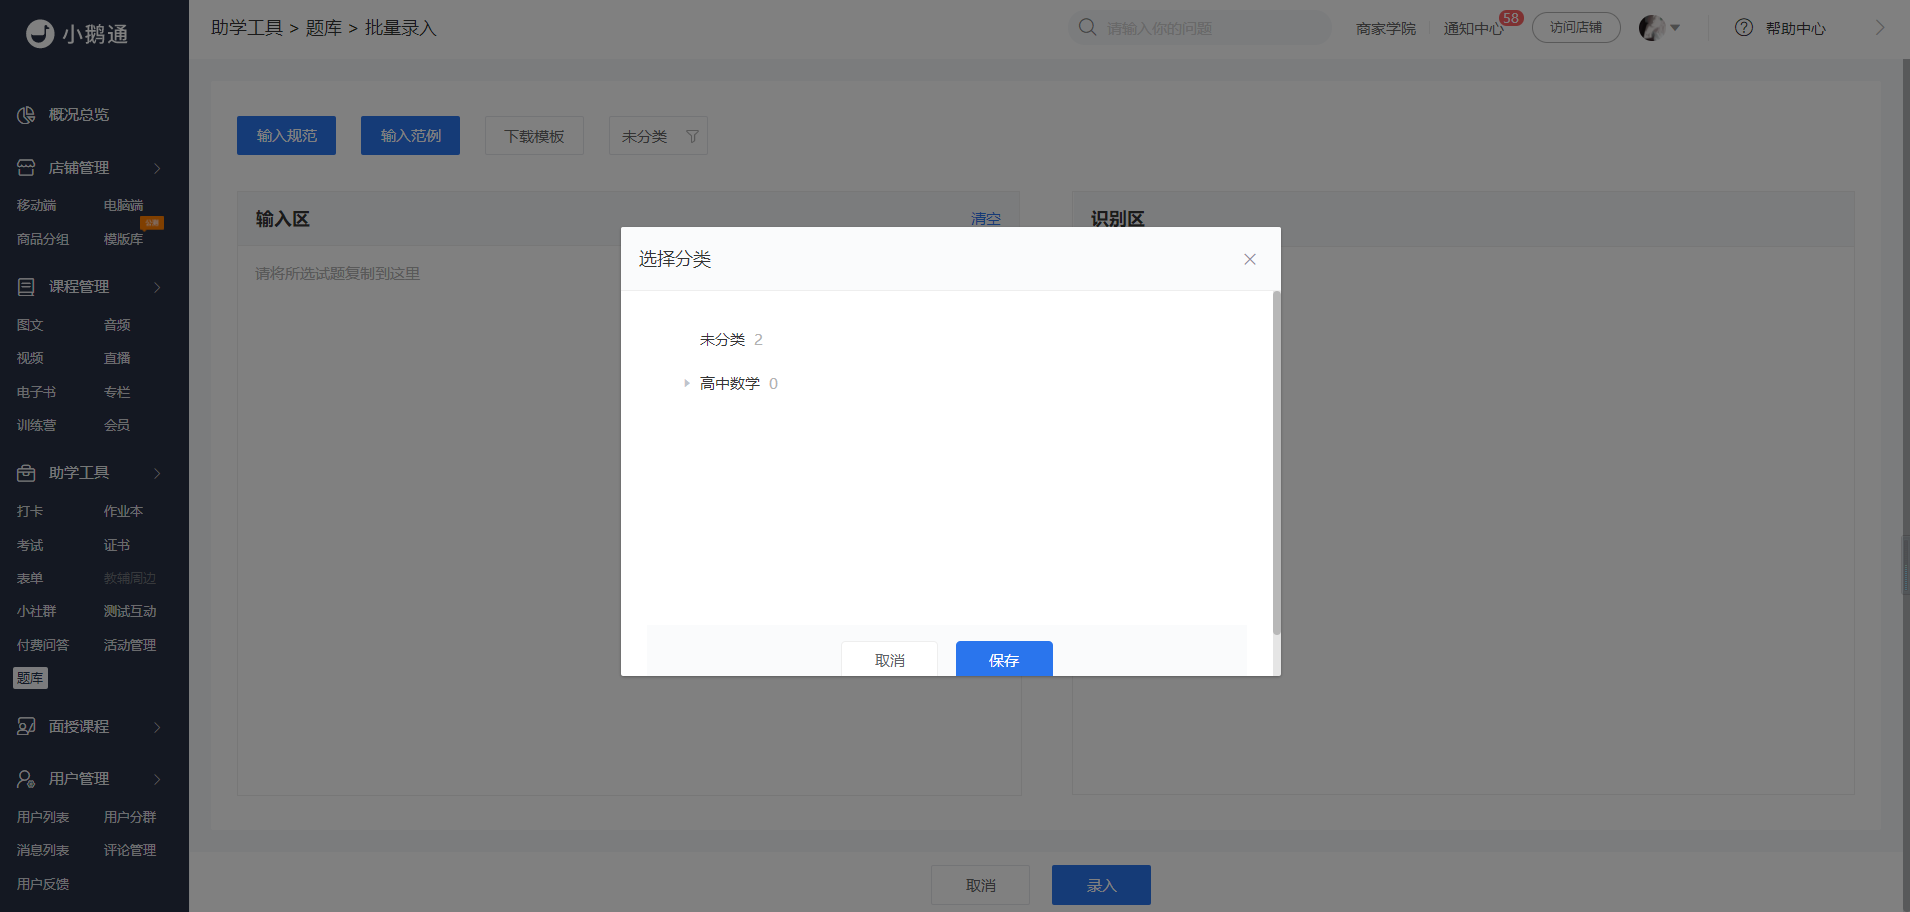Click the search question input field
This screenshot has height=912, width=1910.
(1212, 28)
